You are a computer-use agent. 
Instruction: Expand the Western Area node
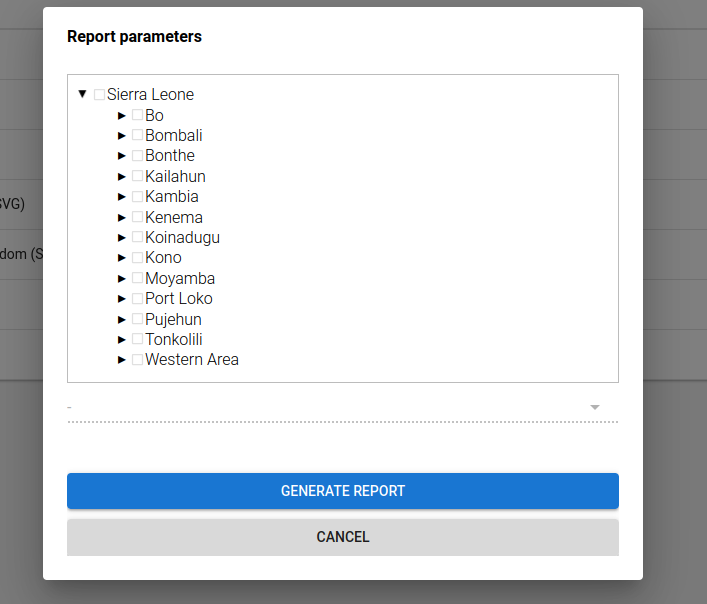click(121, 359)
